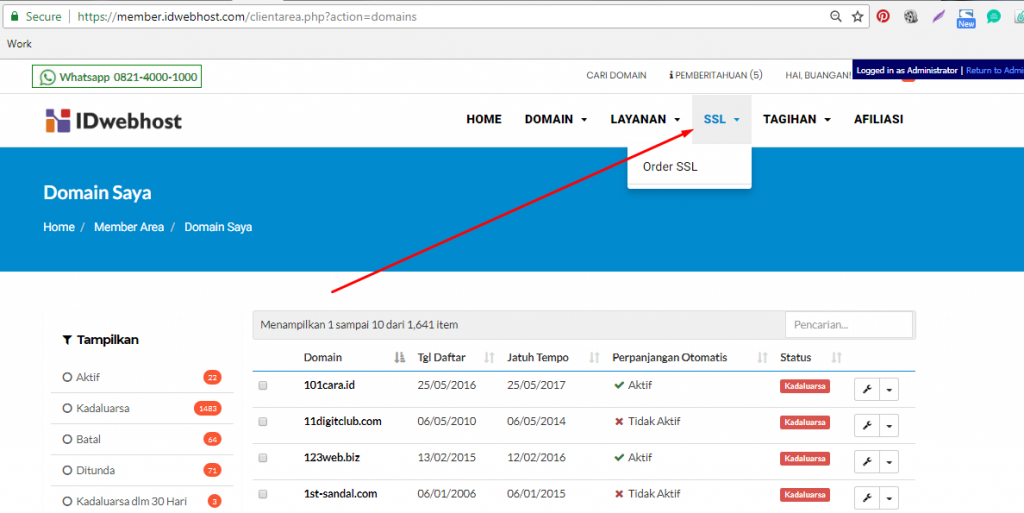
Task: Sort by Domain column icon
Action: pyautogui.click(x=400, y=358)
